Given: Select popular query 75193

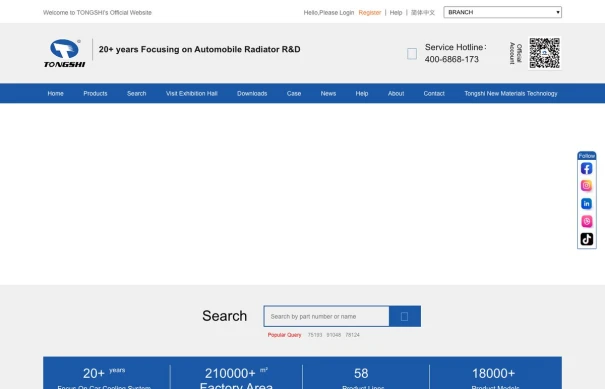Looking at the screenshot, I should click(315, 335).
